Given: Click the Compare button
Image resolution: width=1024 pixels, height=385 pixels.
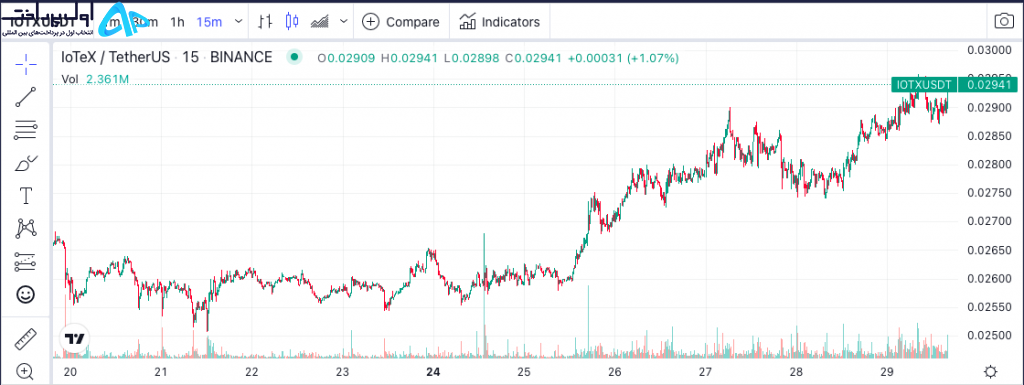Looking at the screenshot, I should click(x=401, y=22).
